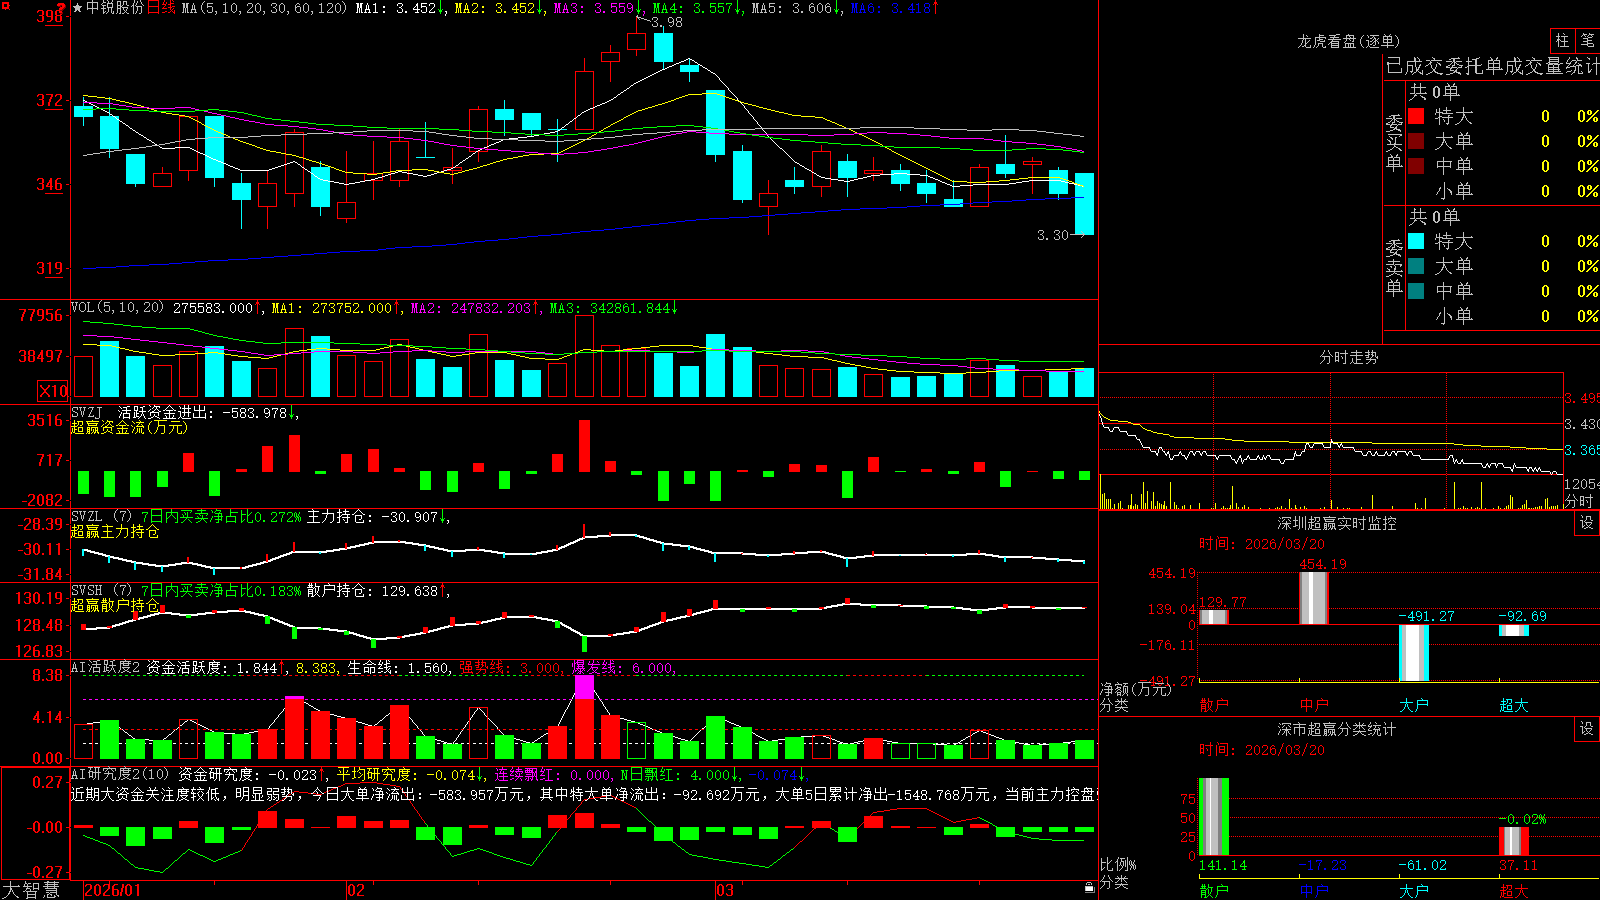Click the cyan 特大 sell order swatch
Viewport: 1600px width, 900px height.
1416,241
